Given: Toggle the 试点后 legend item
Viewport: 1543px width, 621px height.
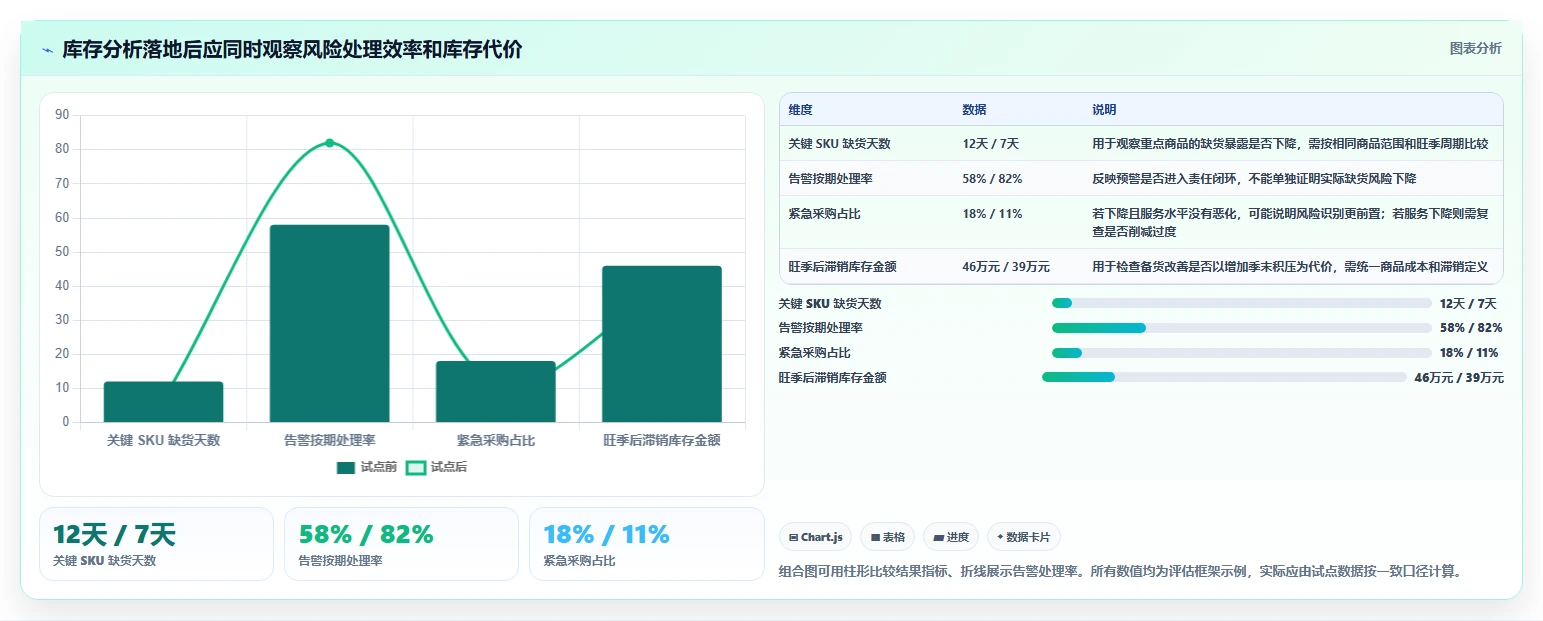Looking at the screenshot, I should point(436,467).
